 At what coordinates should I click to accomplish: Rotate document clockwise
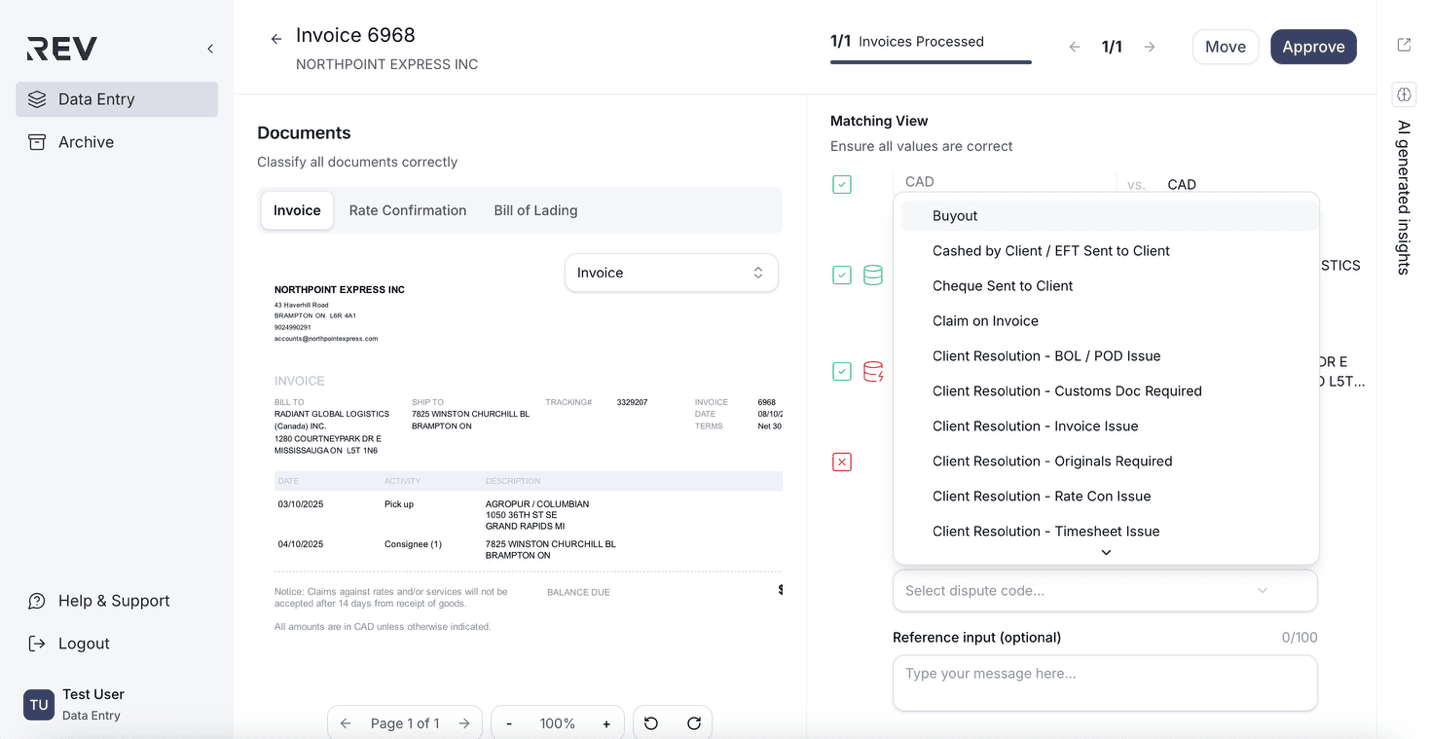coord(694,723)
